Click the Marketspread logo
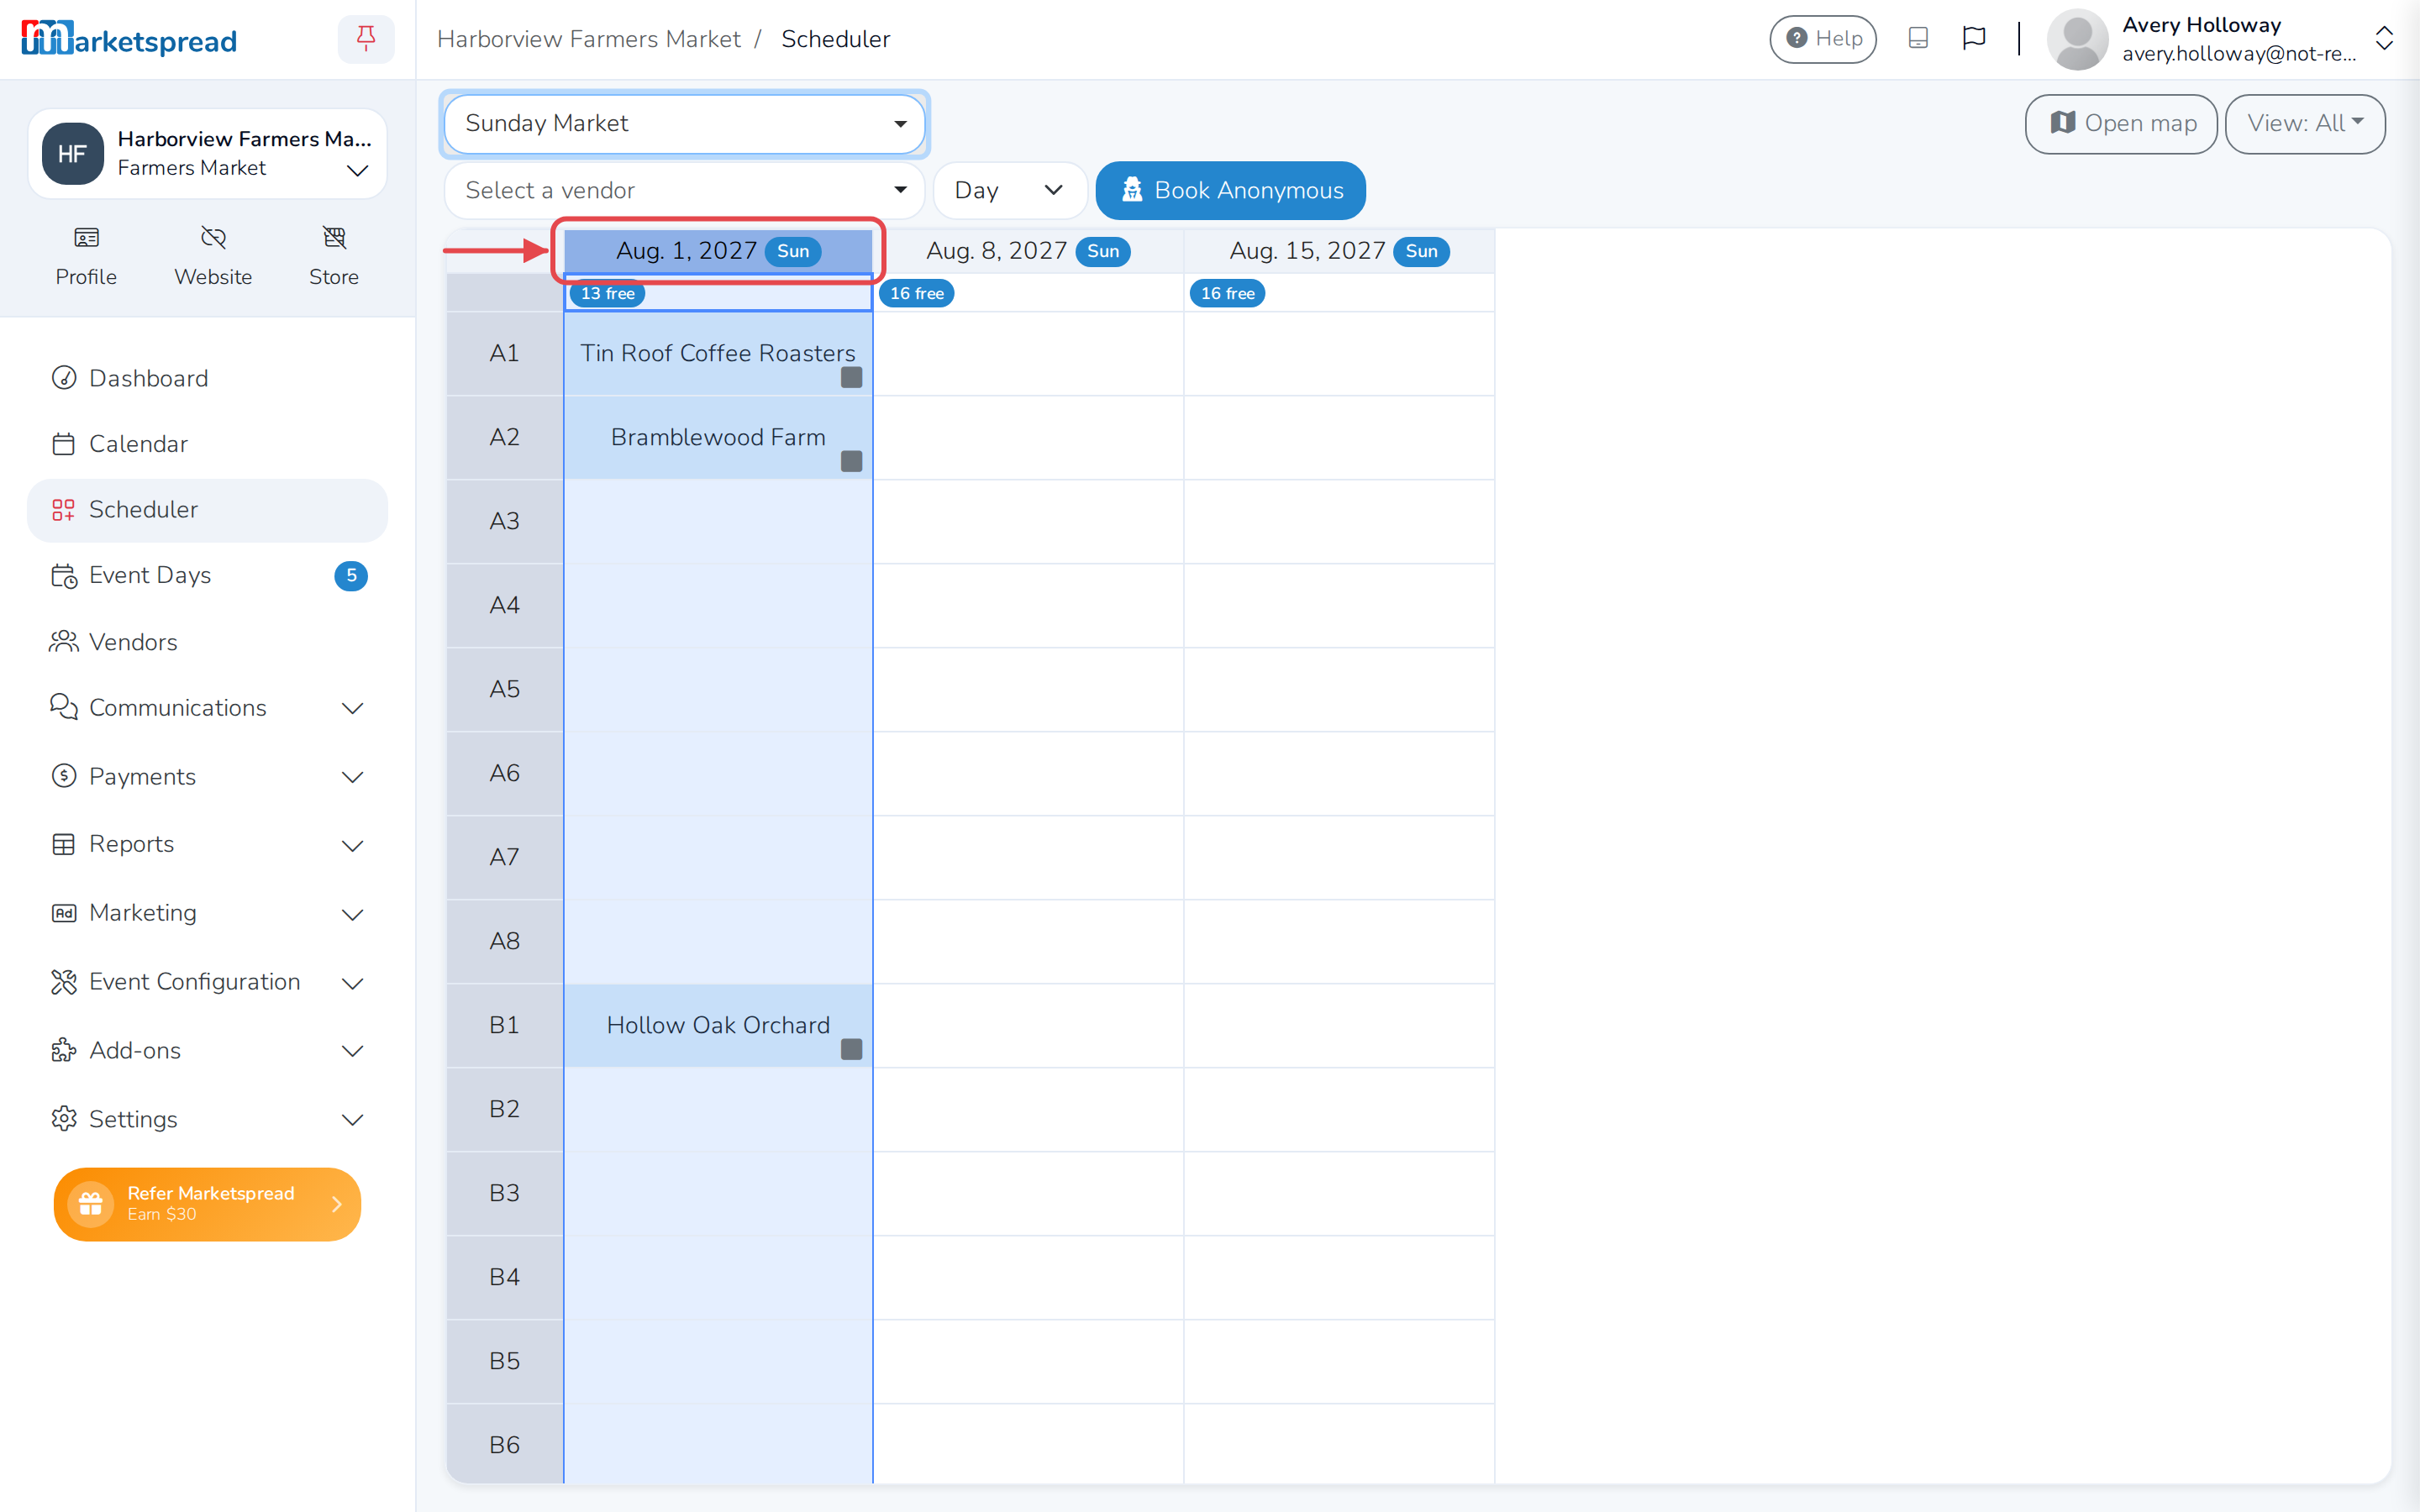This screenshot has height=1512, width=2420. click(x=129, y=39)
